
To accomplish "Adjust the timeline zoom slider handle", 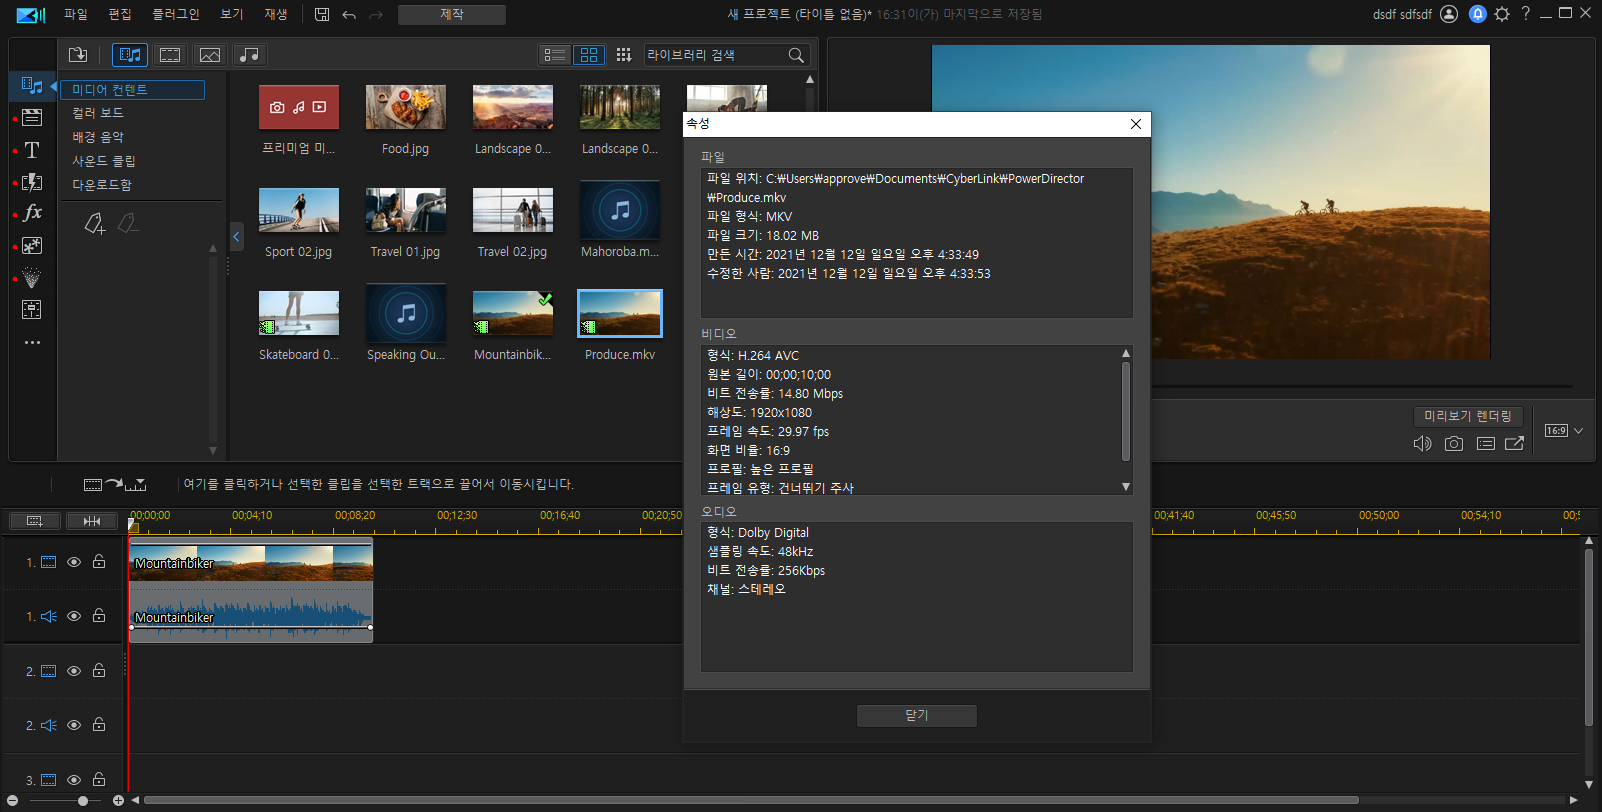I will click(x=83, y=801).
